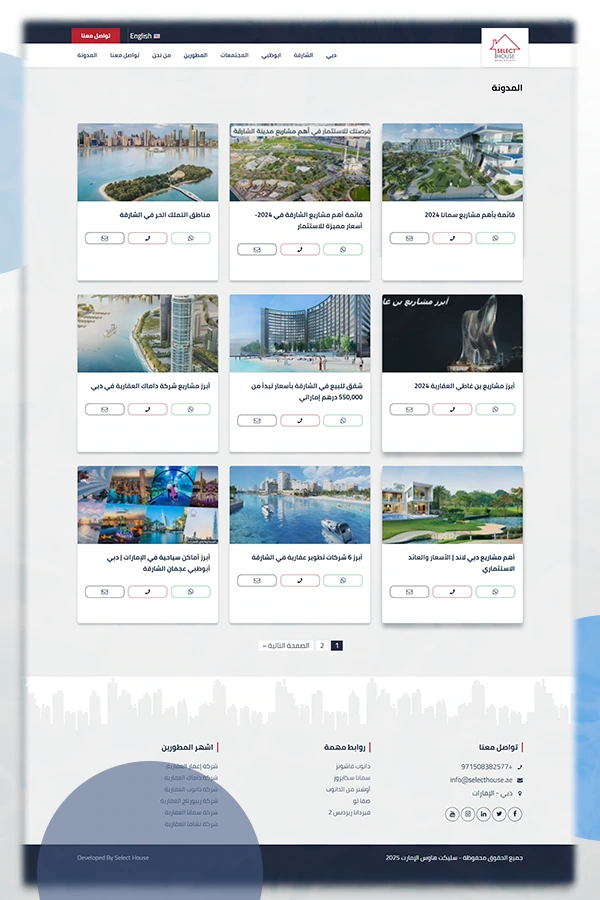Click phone icon on Dubailand projects card

click(452, 592)
